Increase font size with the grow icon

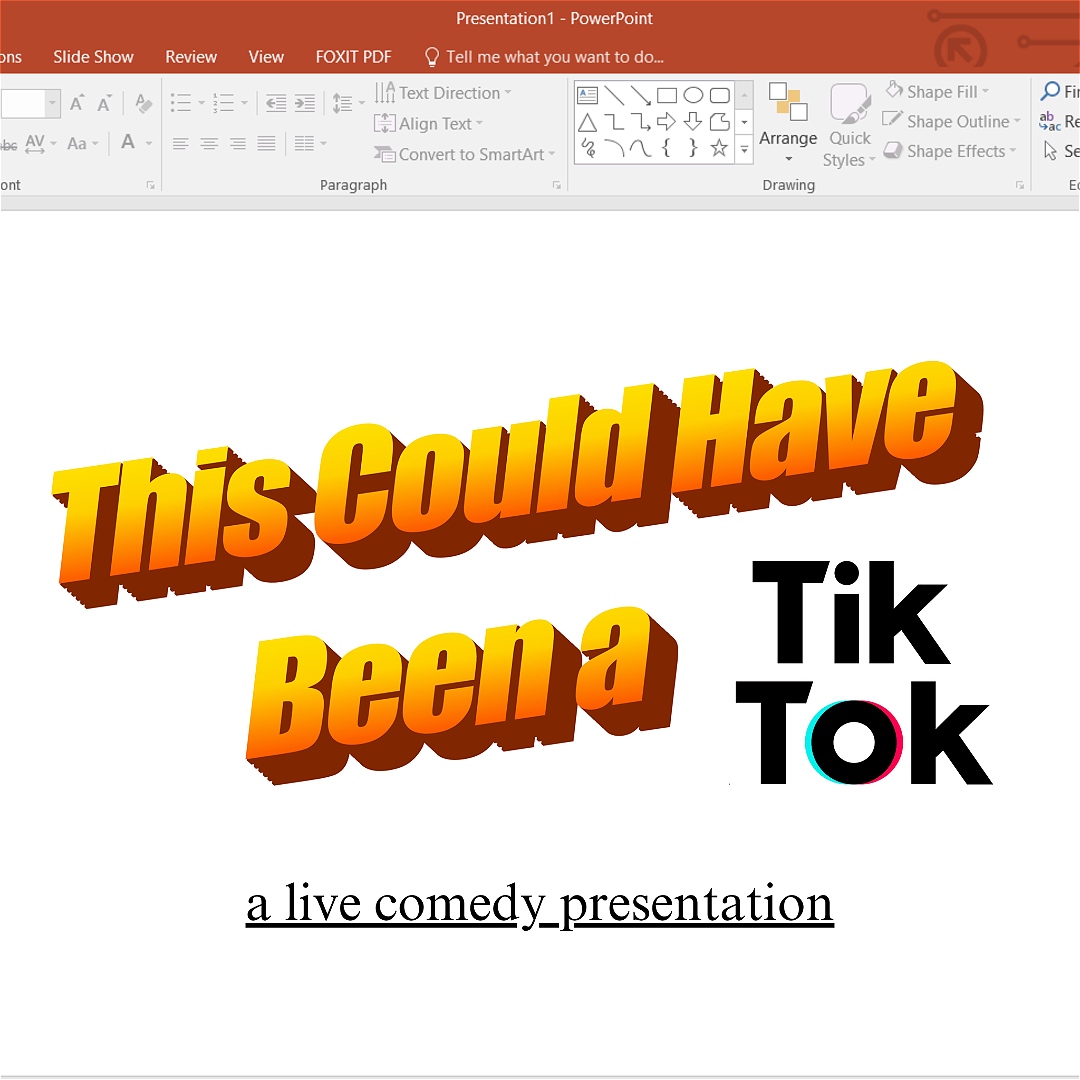click(x=77, y=103)
